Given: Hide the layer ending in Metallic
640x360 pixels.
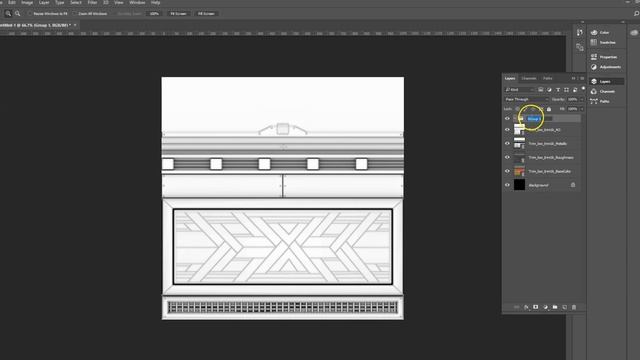Looking at the screenshot, I should 507,143.
